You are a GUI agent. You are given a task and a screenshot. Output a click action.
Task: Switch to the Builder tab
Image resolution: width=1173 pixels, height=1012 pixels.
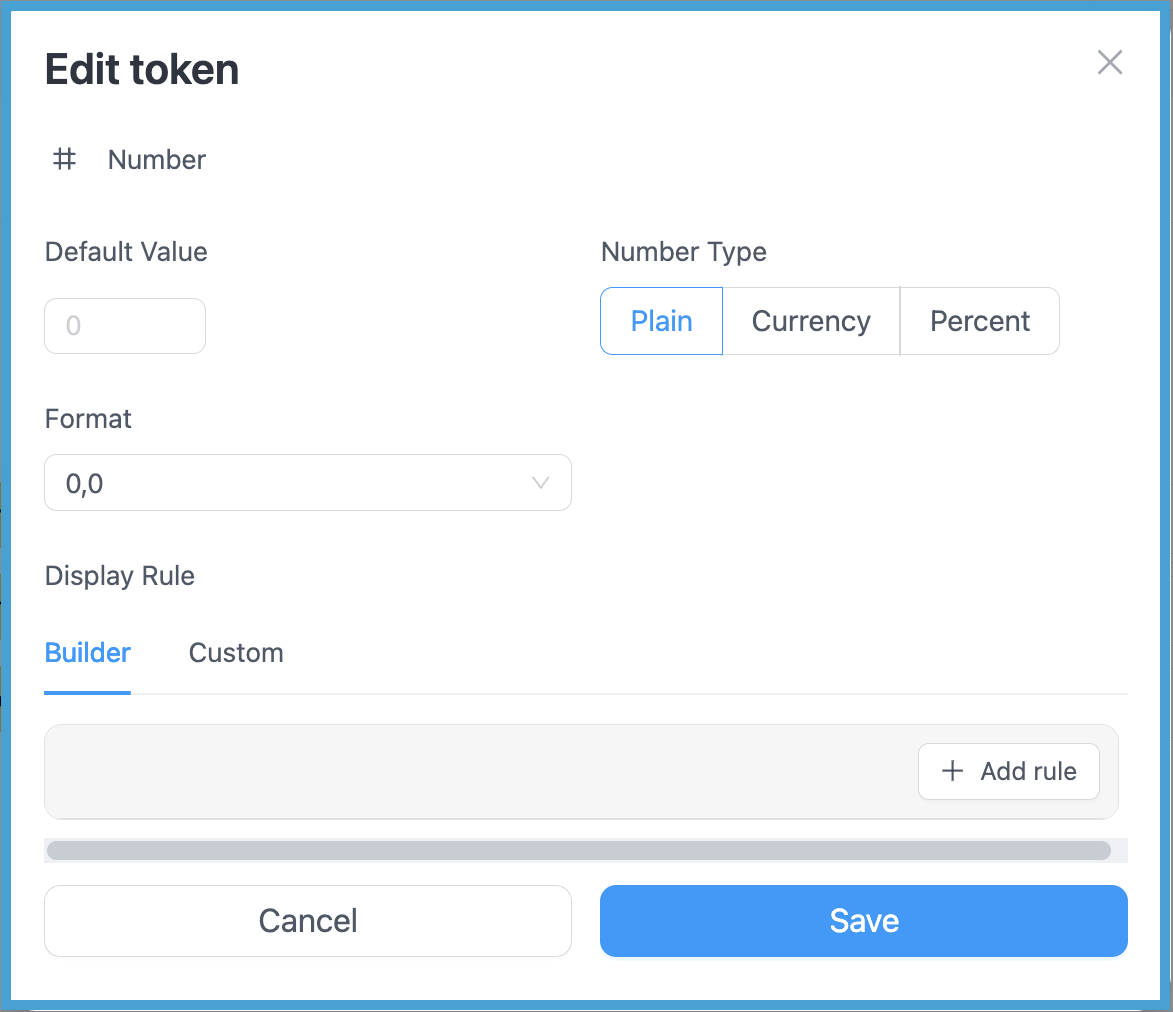tap(88, 653)
